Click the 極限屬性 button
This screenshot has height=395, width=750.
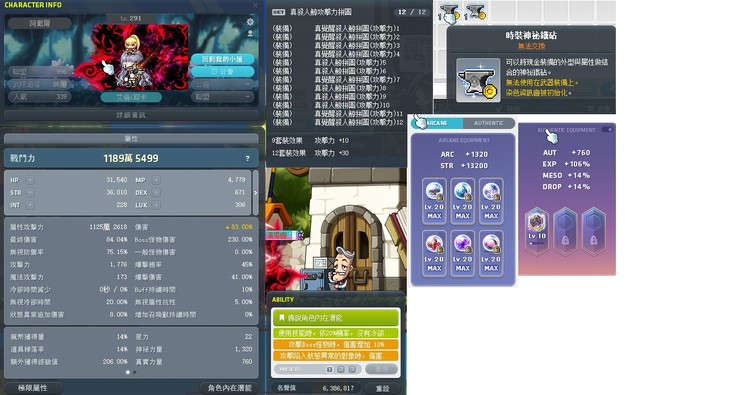coord(33,388)
